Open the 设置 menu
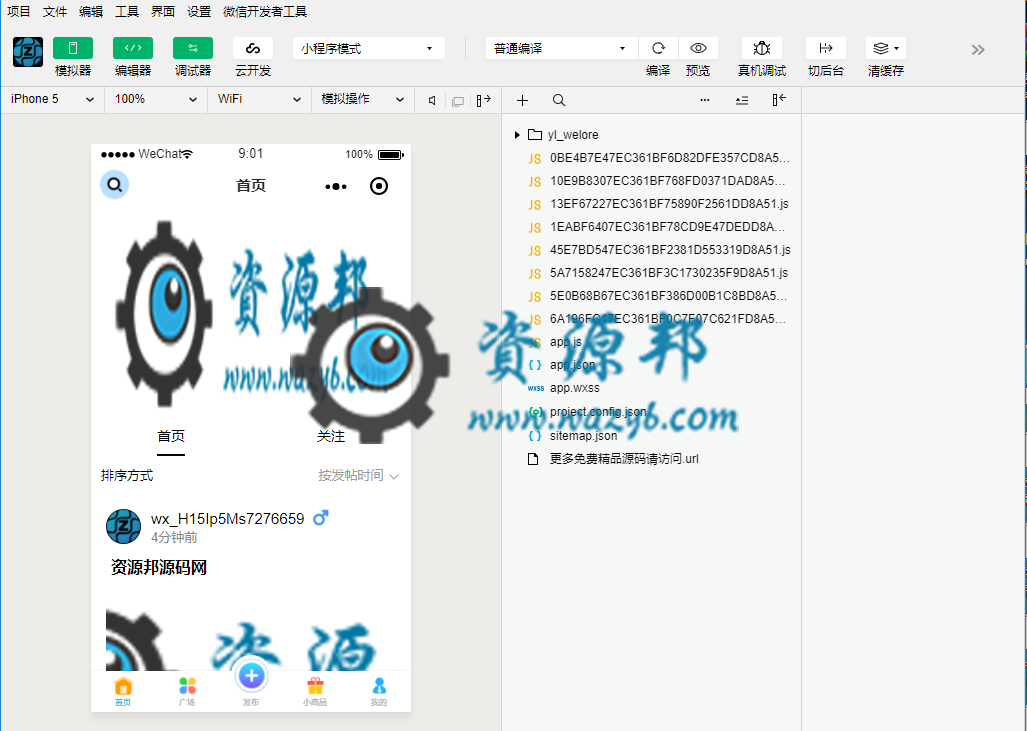The image size is (1027, 731). click(x=199, y=11)
